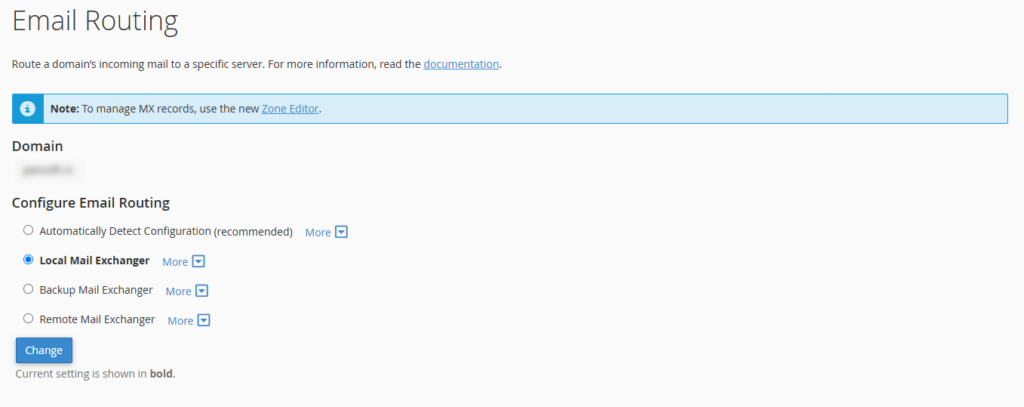This screenshot has height=407, width=1024.
Task: Click the "Current setting is shown in bold" text
Action: tap(95, 374)
